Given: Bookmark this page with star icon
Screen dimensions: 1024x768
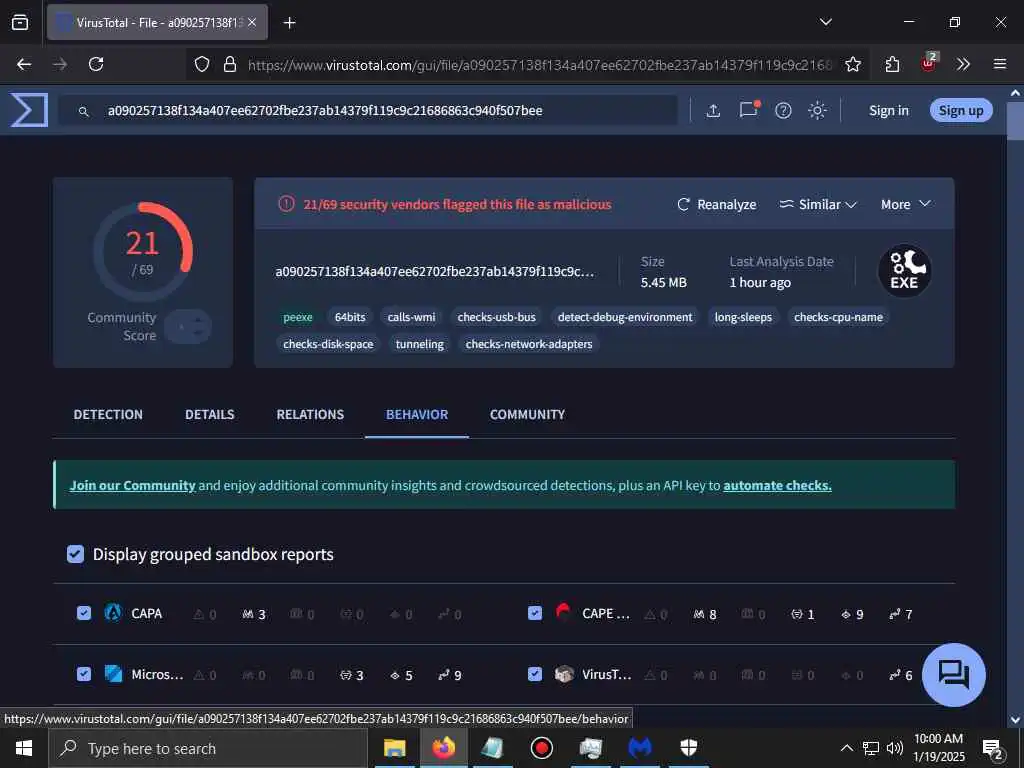Looking at the screenshot, I should [852, 64].
